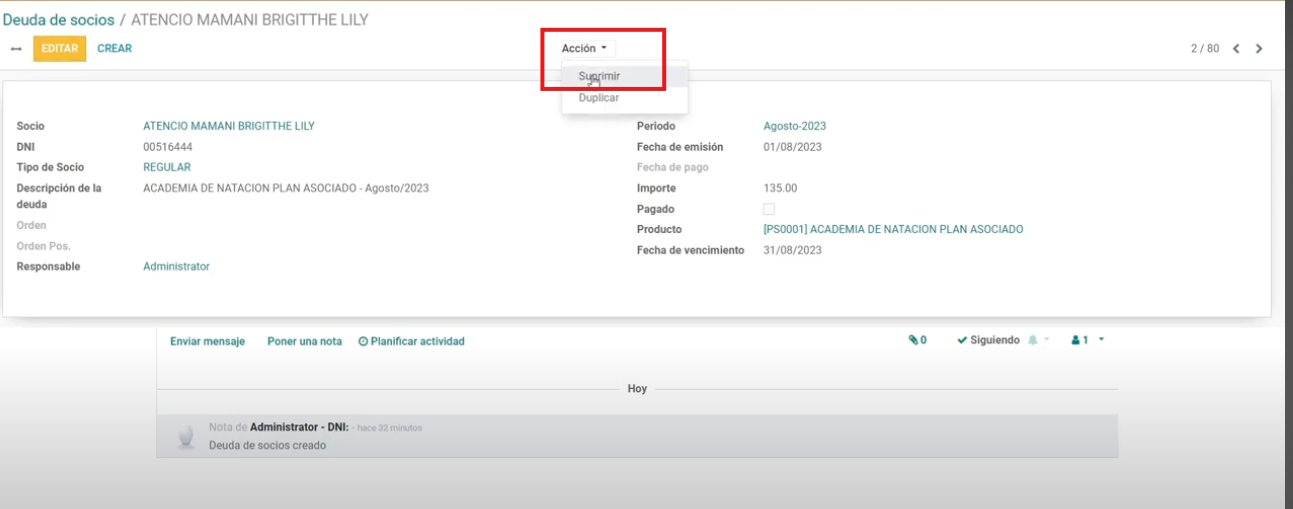Expand the followers dropdown caret beside number 1

(x=1101, y=340)
